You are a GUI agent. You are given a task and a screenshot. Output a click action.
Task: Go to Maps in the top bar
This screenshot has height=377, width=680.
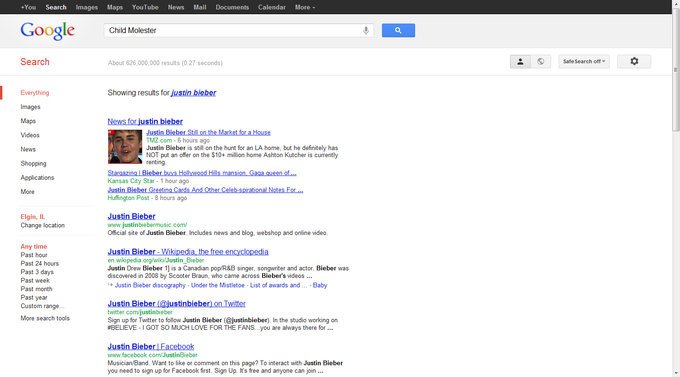[115, 7]
